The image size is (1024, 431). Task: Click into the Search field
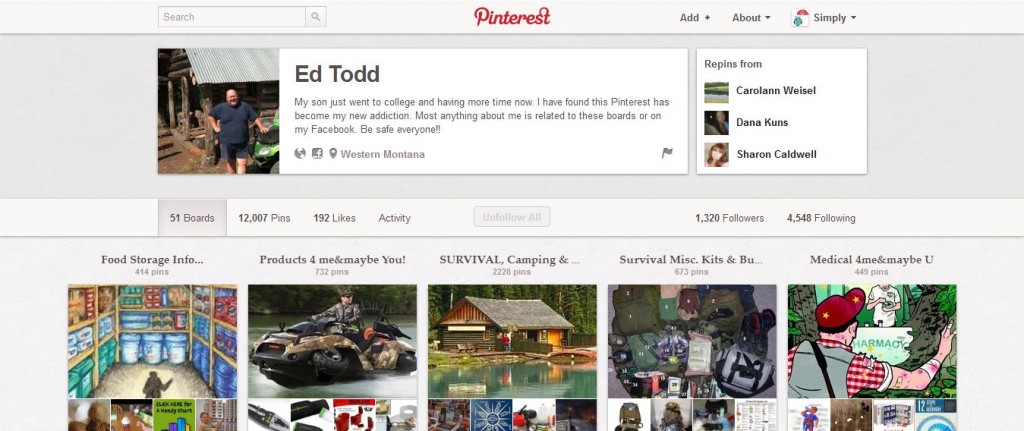[232, 17]
